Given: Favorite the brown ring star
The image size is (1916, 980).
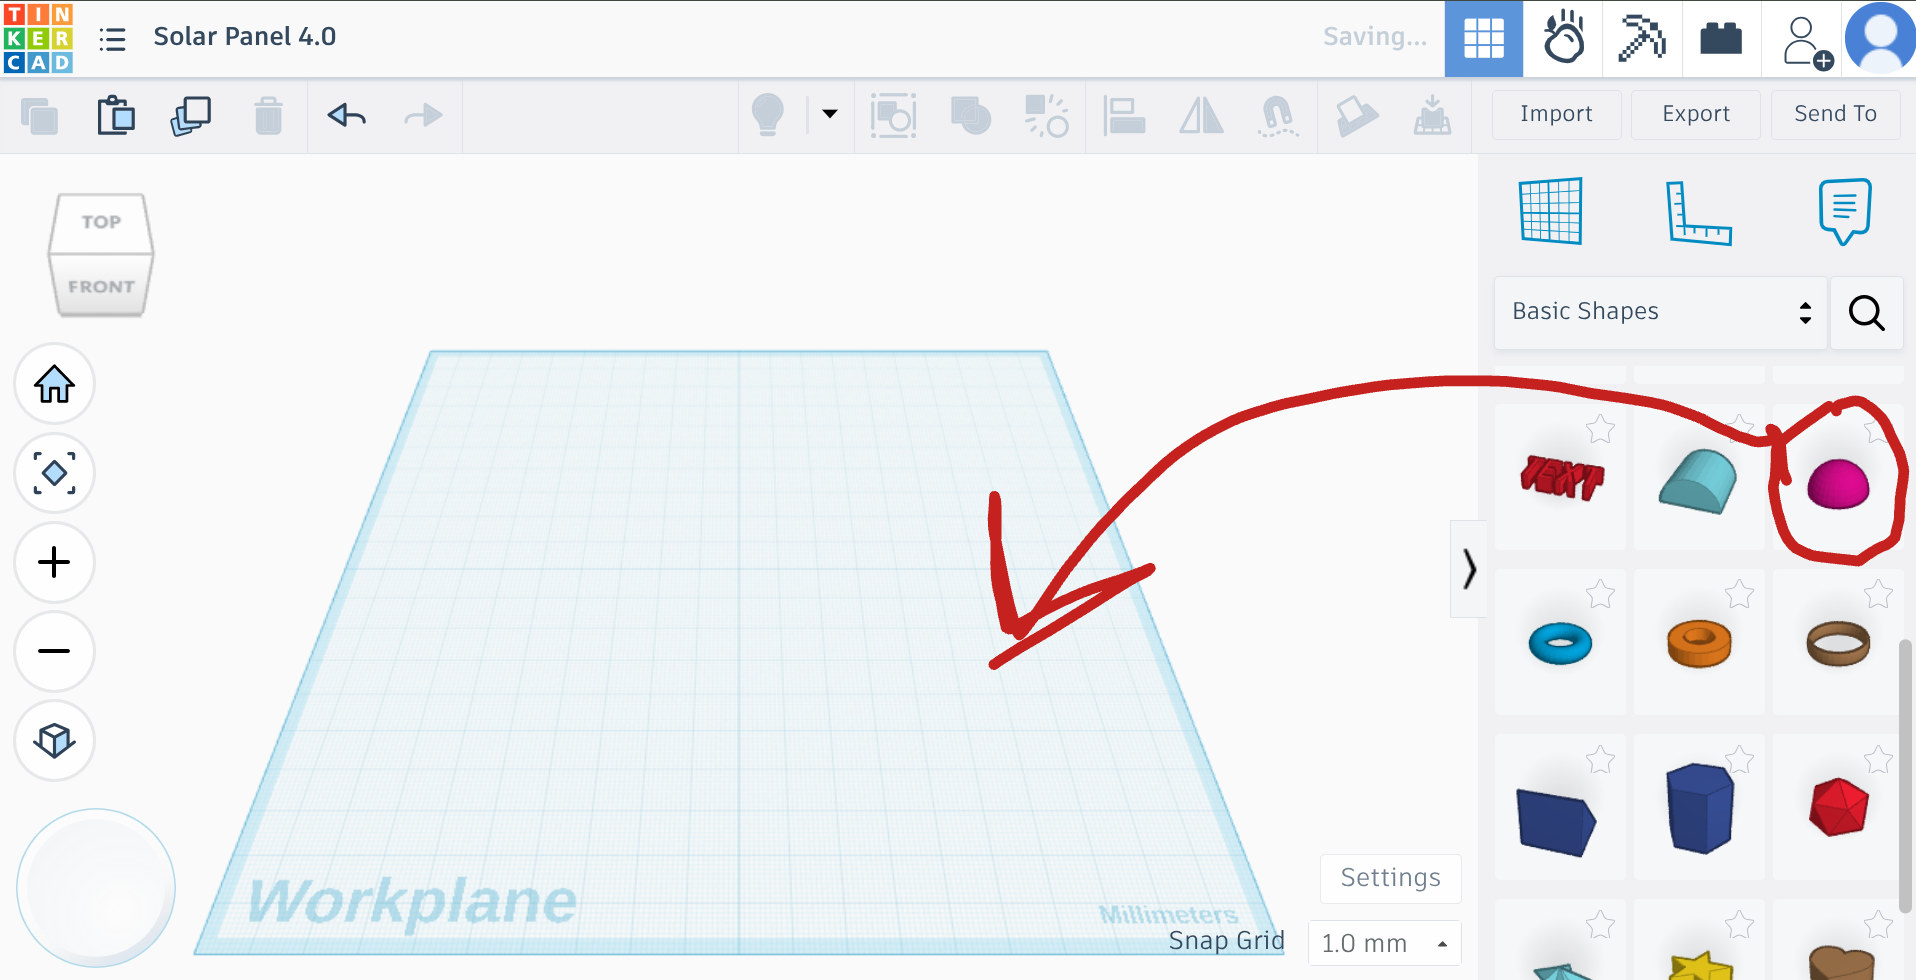Looking at the screenshot, I should click(1878, 594).
